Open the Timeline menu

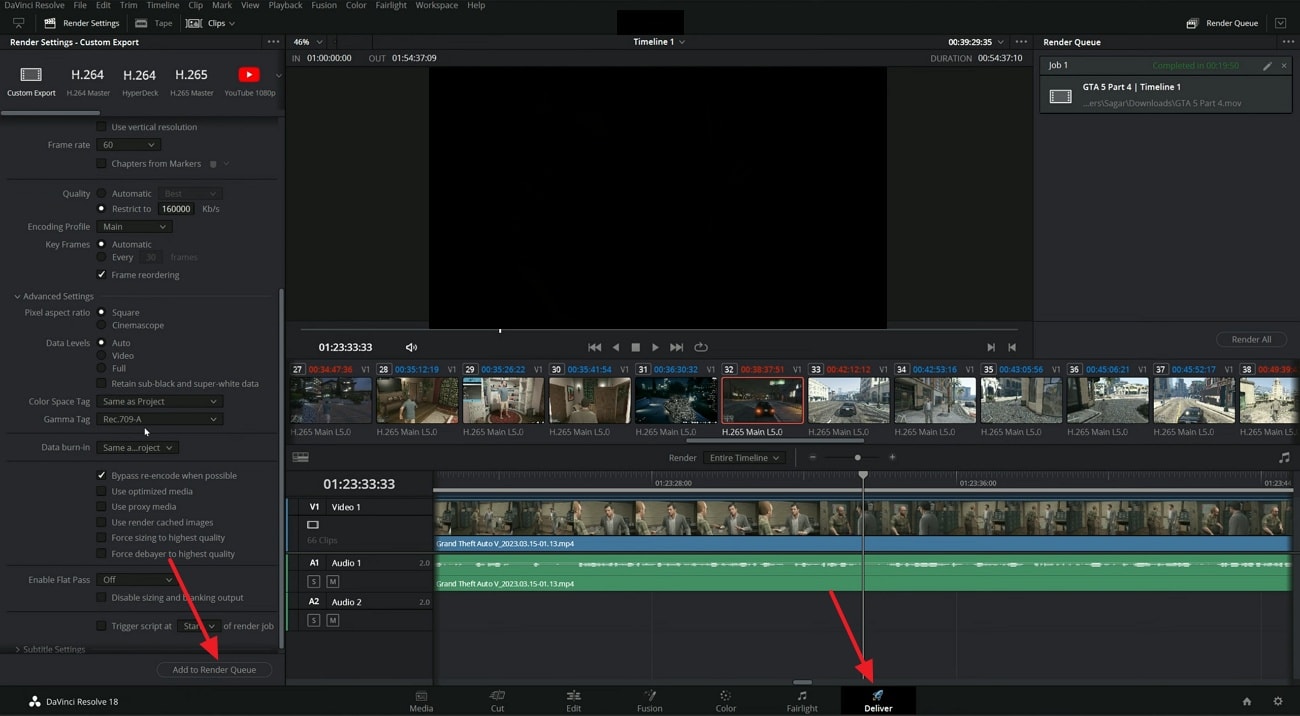point(163,5)
